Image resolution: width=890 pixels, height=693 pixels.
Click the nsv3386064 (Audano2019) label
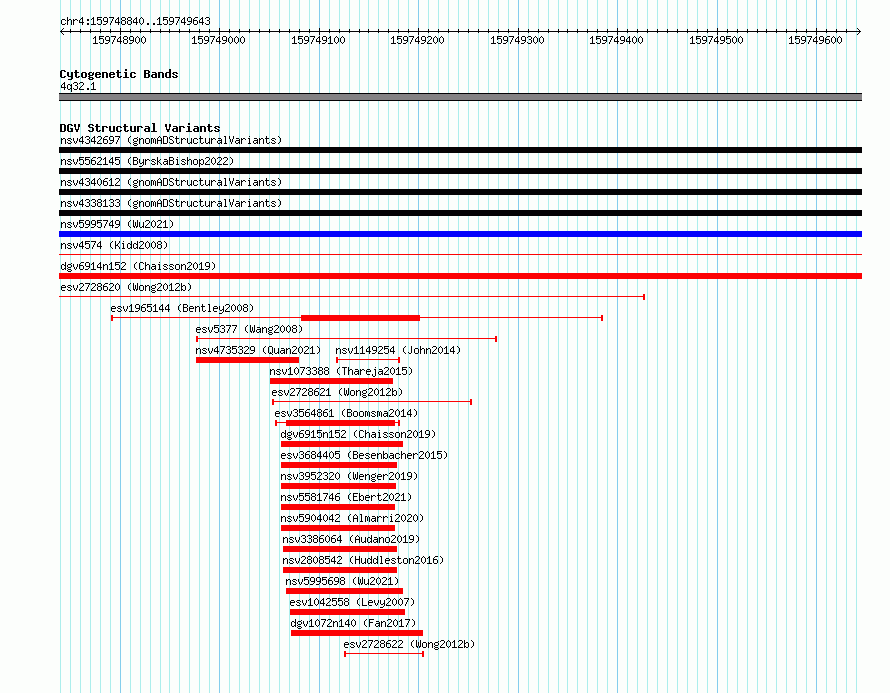click(x=351, y=539)
